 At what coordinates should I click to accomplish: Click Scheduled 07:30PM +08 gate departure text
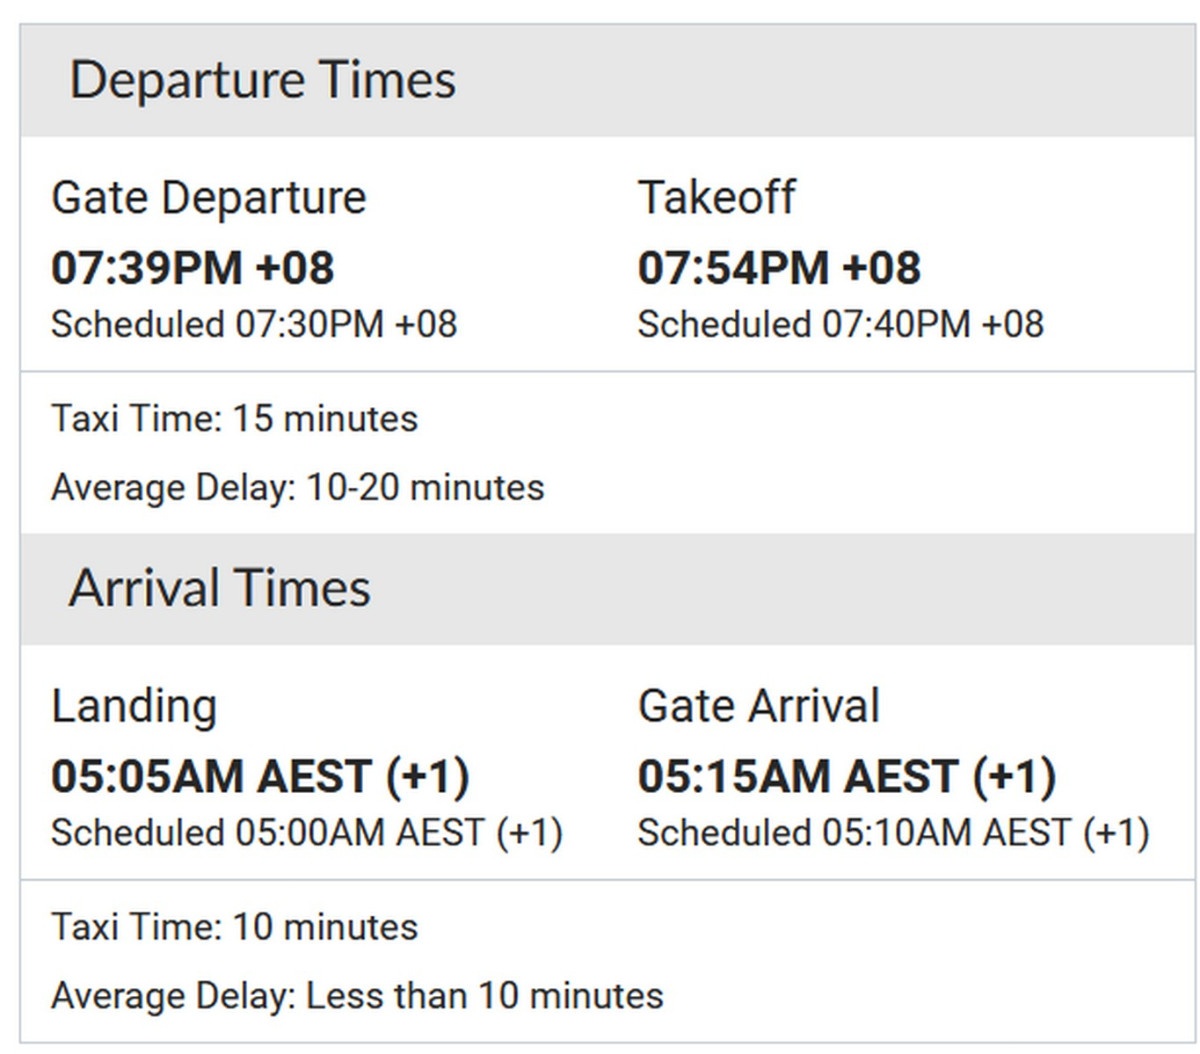click(254, 325)
